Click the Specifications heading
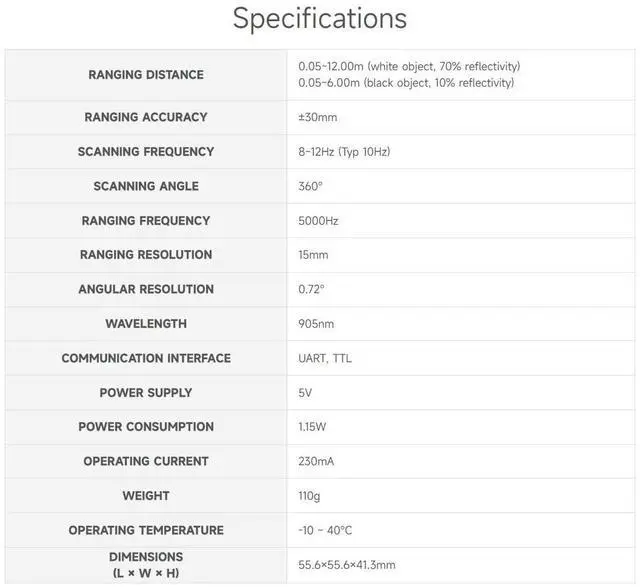This screenshot has height=587, width=640. tap(320, 19)
